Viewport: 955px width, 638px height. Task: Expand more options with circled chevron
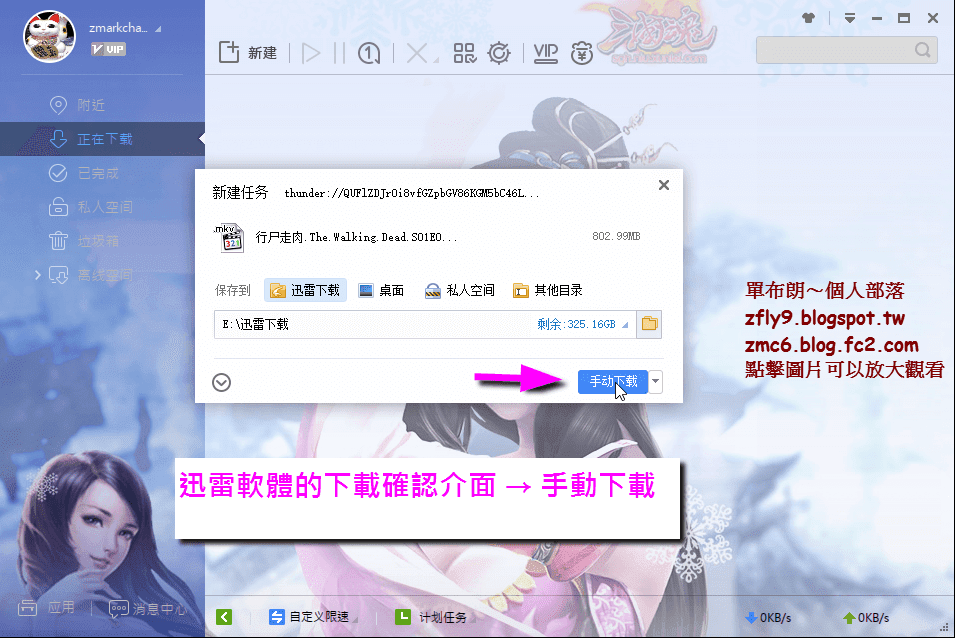tap(222, 382)
